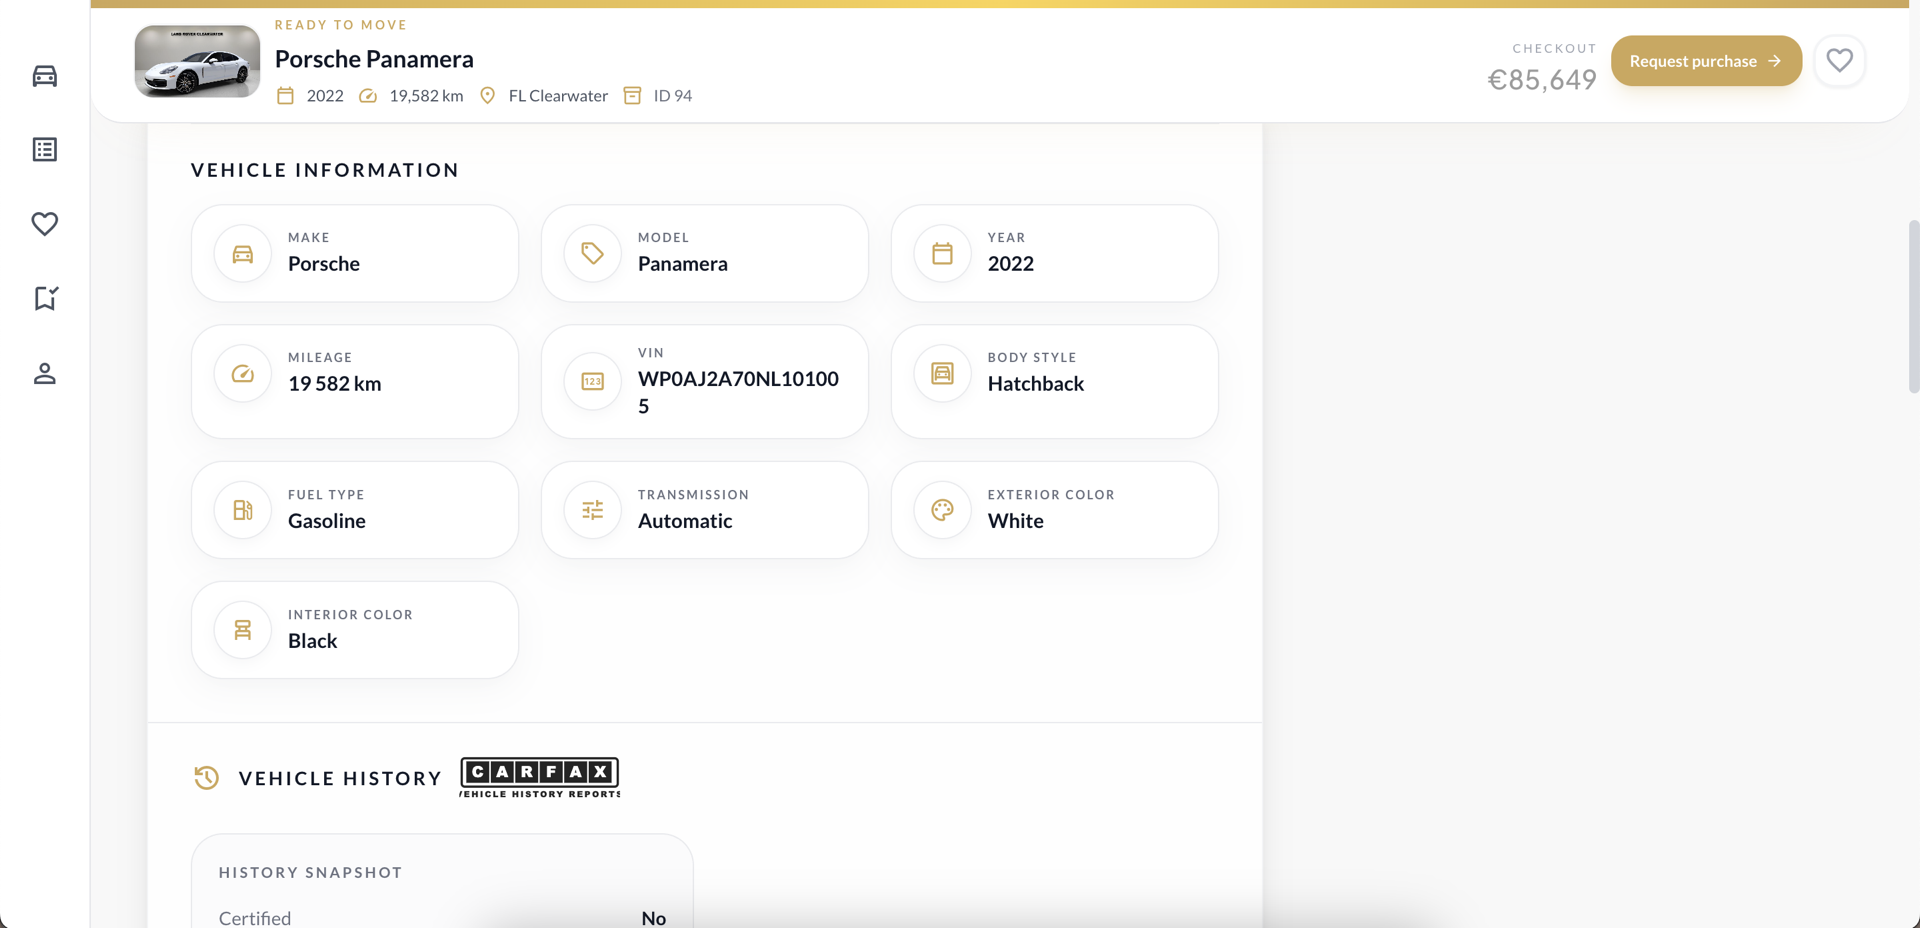Click the FL Clearwater location text

tap(558, 96)
